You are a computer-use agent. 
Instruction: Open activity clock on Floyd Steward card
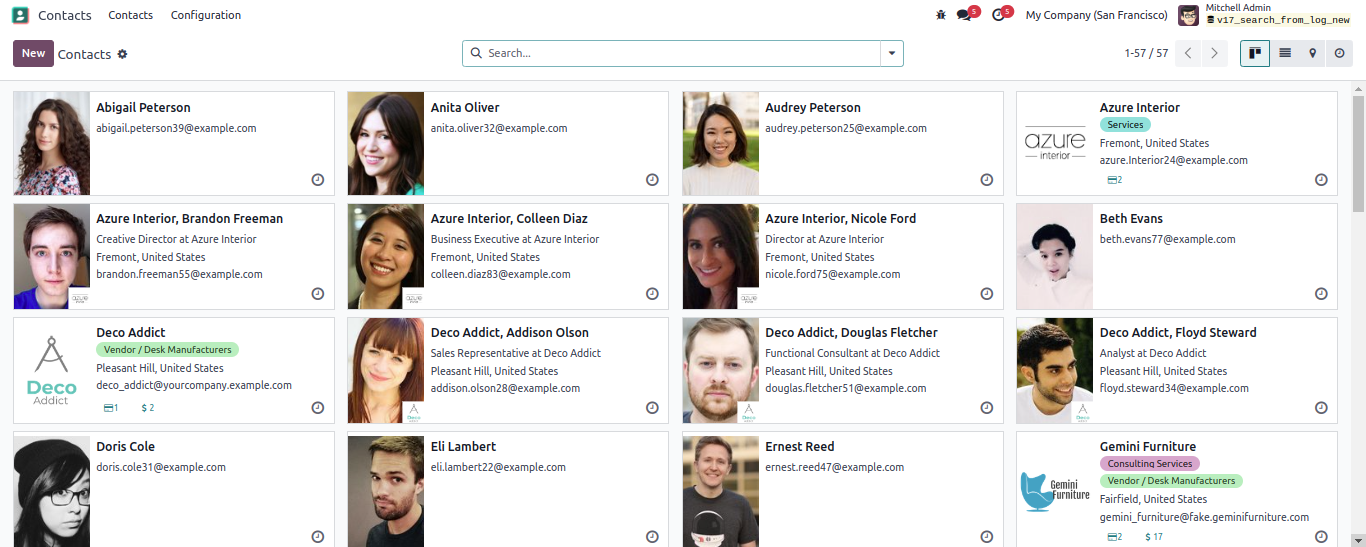(1321, 408)
